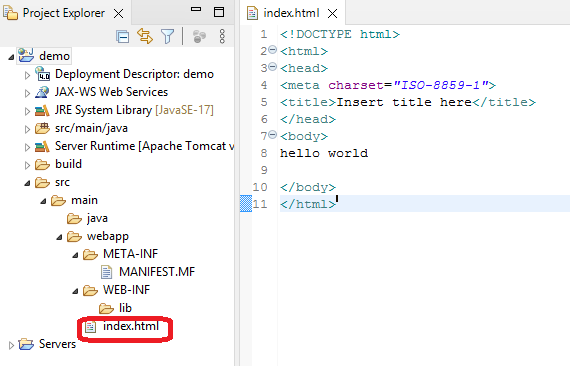This screenshot has height=366, width=570.
Task: Click Deployment Descriptor icon
Action: [43, 74]
